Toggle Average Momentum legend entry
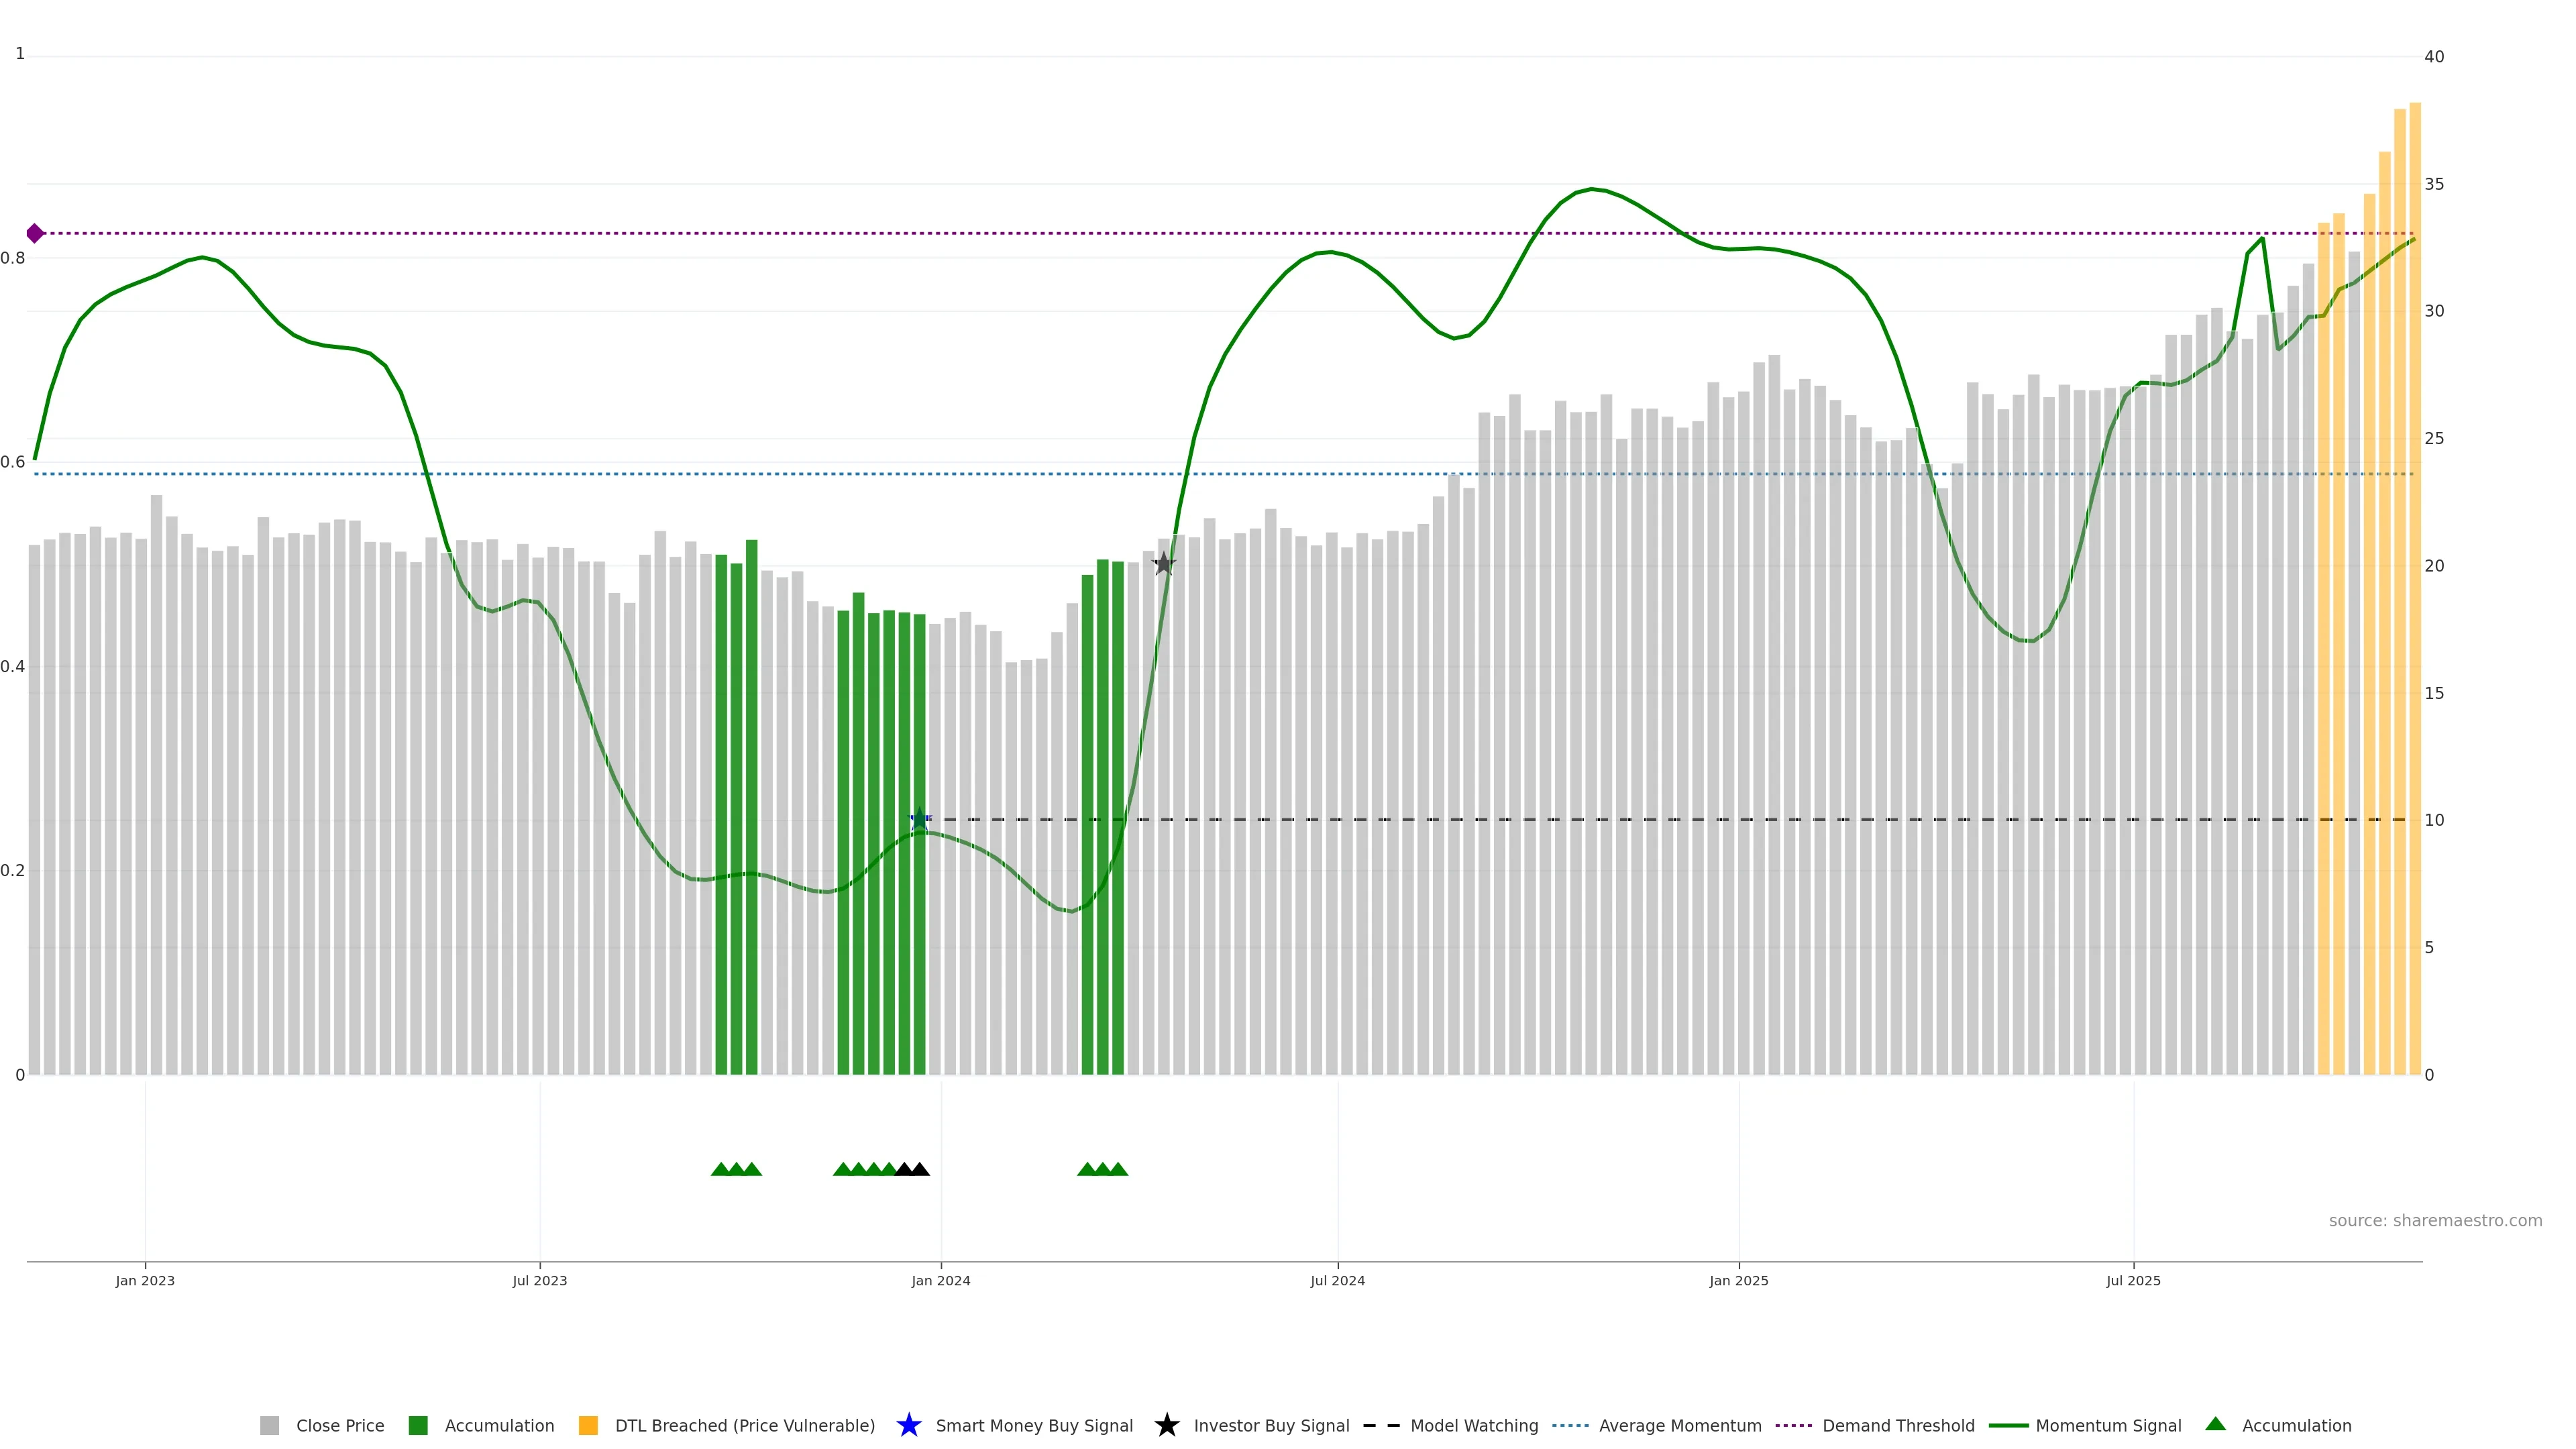The image size is (2576, 1449). (x=1679, y=1425)
